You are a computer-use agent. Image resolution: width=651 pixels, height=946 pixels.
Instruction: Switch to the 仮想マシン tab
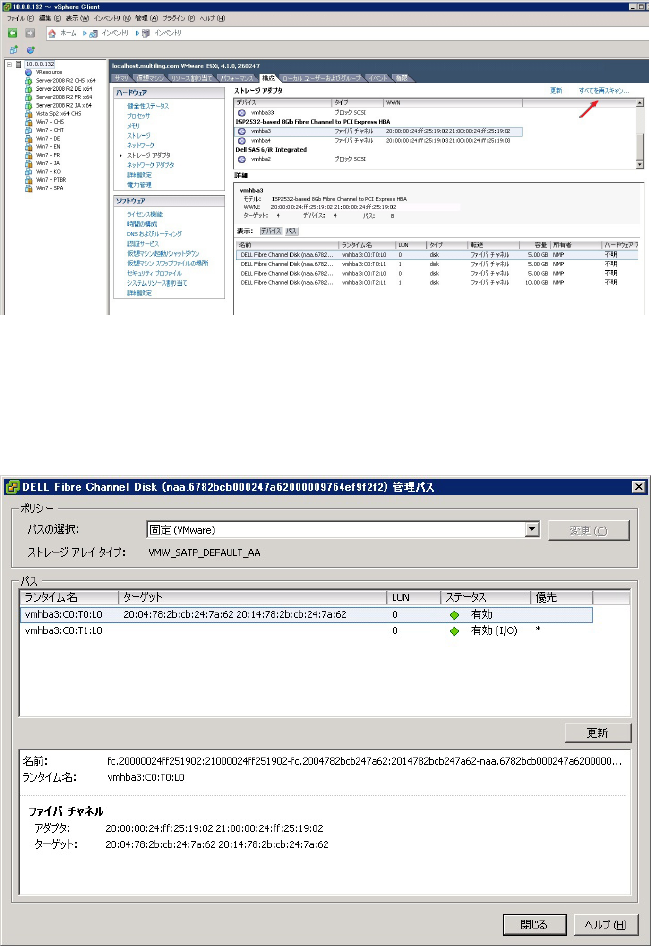coord(149,78)
